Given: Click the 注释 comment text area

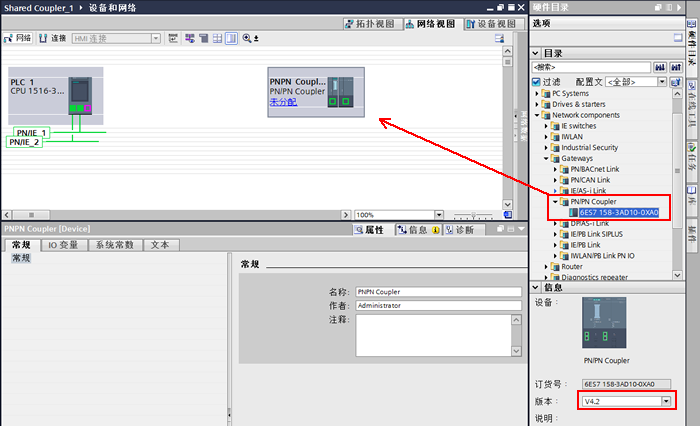Looking at the screenshot, I should [433, 335].
